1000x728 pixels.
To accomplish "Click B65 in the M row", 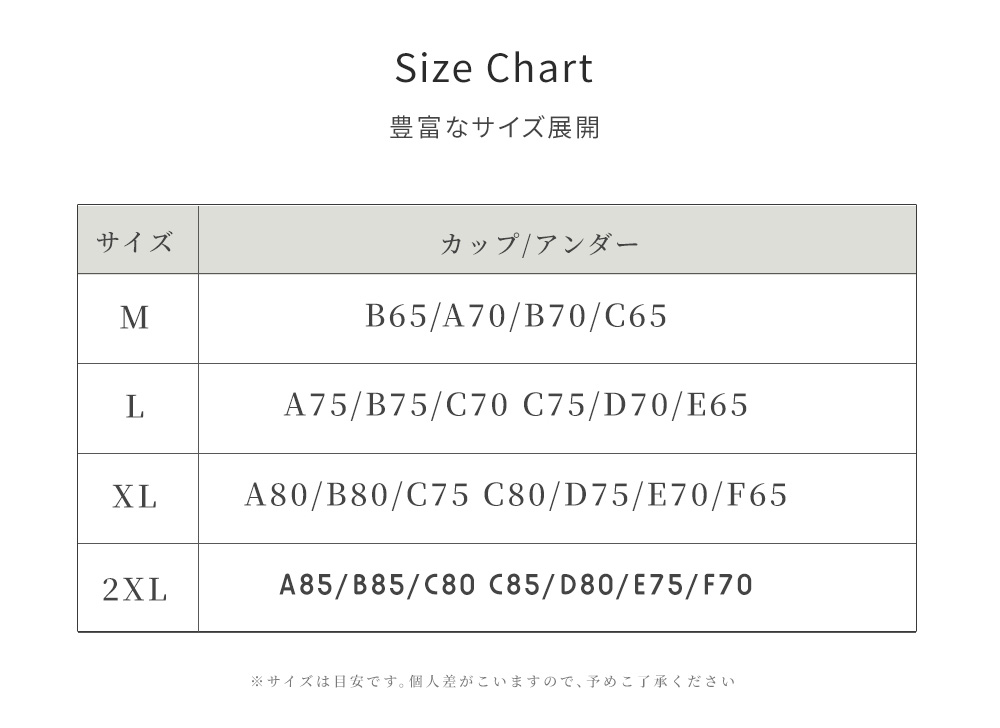I will point(394,317).
